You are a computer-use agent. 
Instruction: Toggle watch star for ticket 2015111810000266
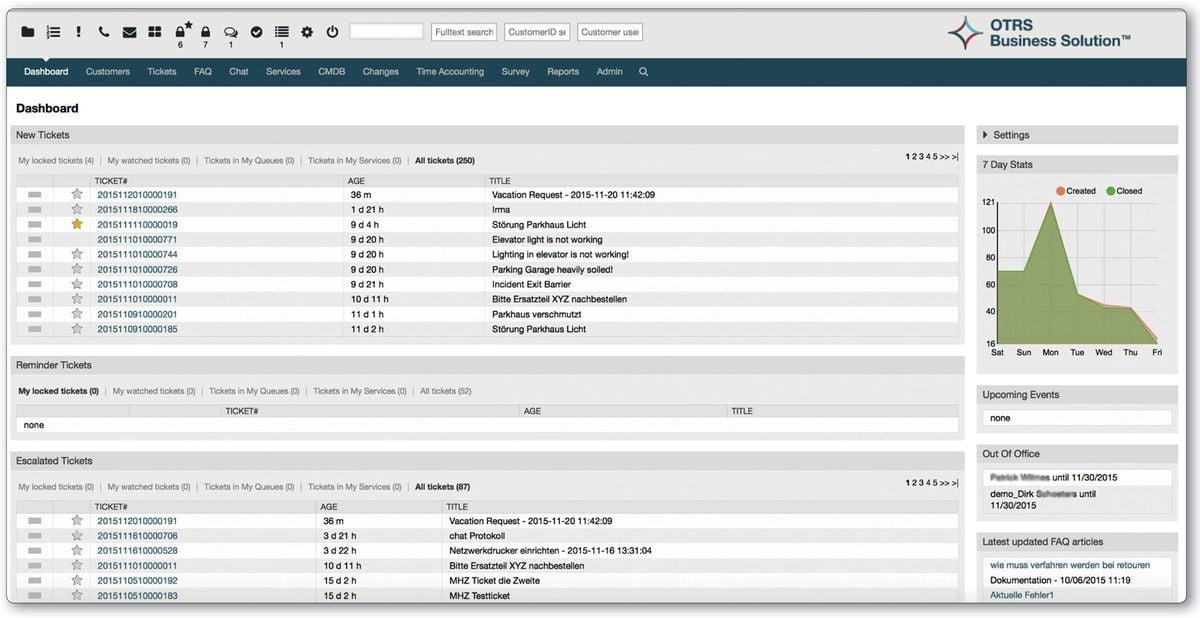pyautogui.click(x=77, y=209)
